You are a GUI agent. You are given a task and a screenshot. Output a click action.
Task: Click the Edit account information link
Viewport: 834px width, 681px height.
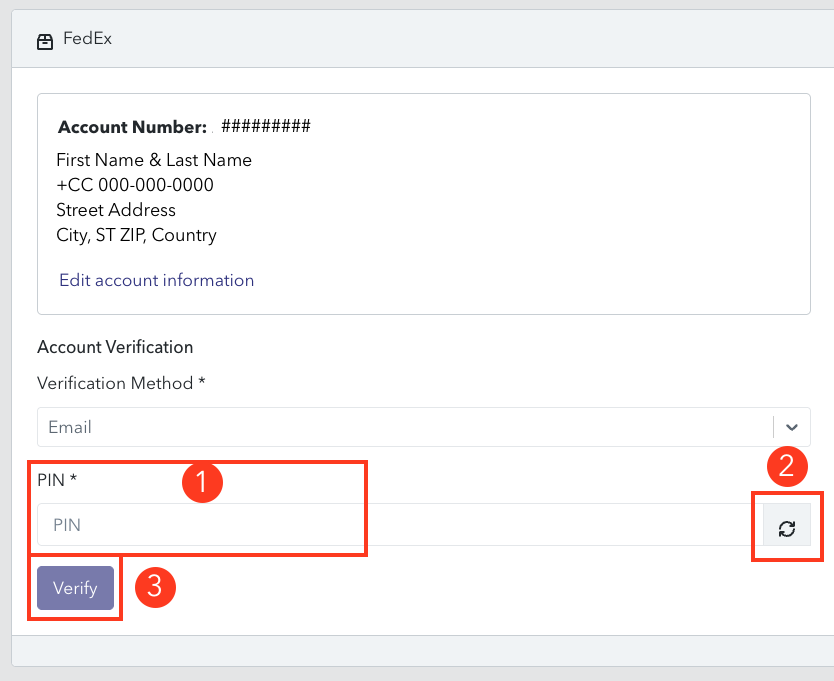click(x=156, y=280)
